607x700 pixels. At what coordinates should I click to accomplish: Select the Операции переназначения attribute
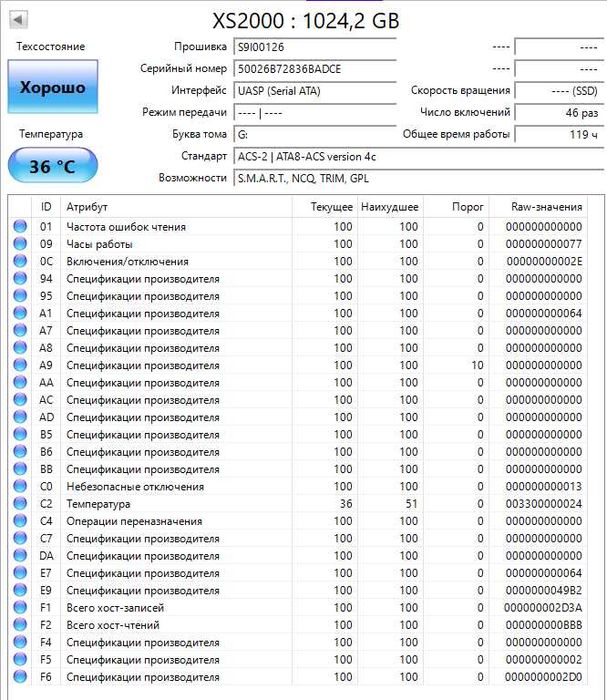(x=134, y=521)
